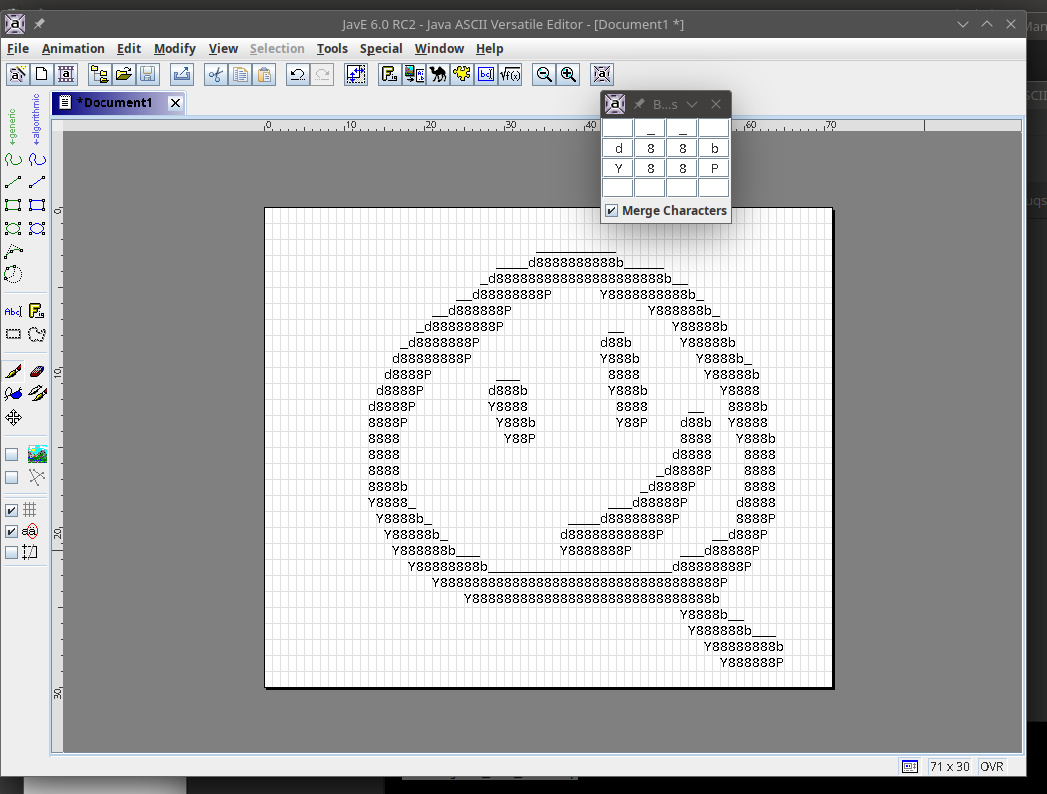1047x794 pixels.
Task: Select the fill bucket tool
Action: point(13,394)
